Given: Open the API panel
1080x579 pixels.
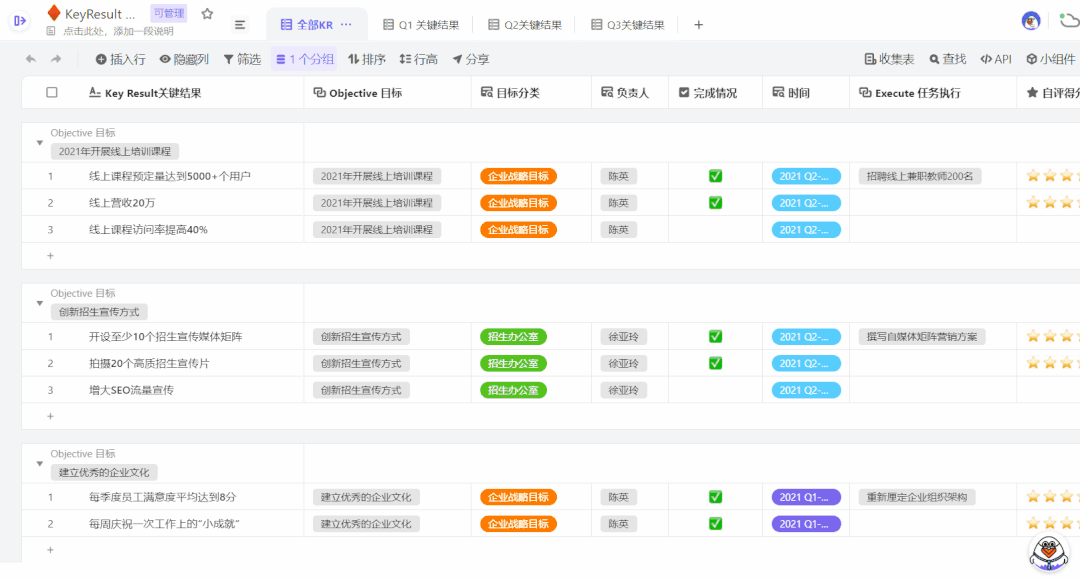Looking at the screenshot, I should 996,59.
